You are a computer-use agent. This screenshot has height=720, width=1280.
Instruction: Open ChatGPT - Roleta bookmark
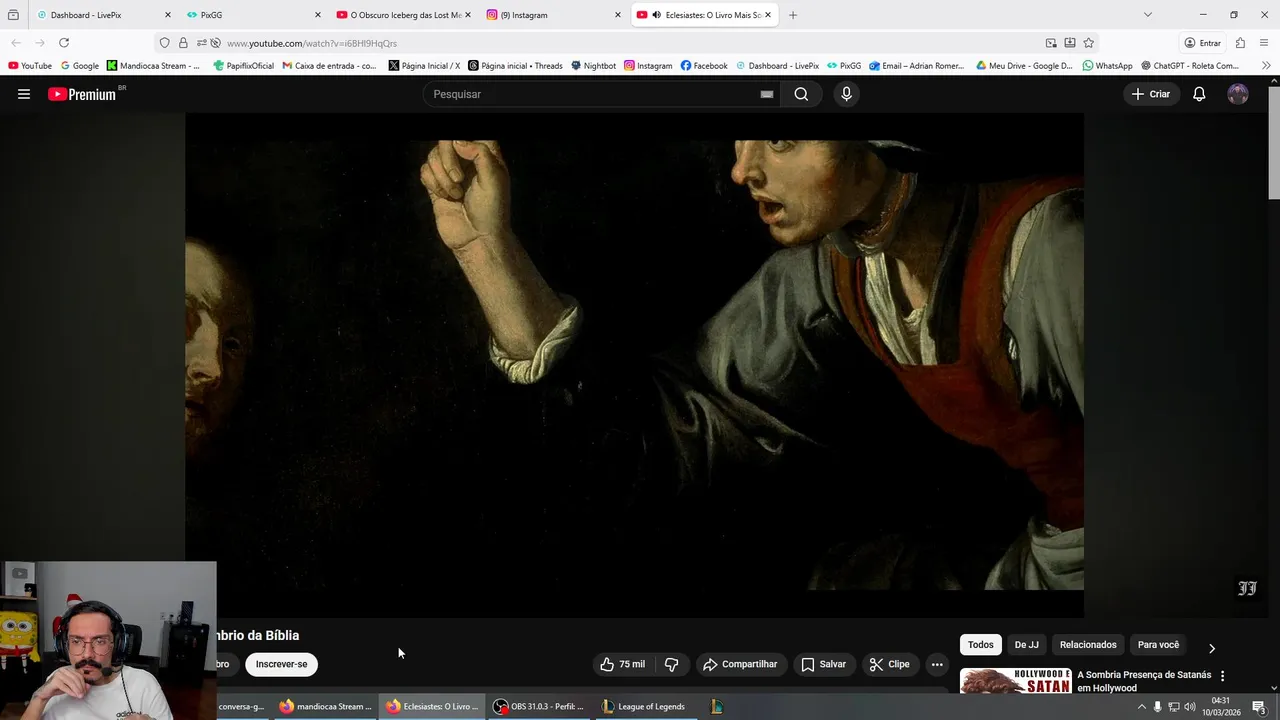pyautogui.click(x=1190, y=66)
